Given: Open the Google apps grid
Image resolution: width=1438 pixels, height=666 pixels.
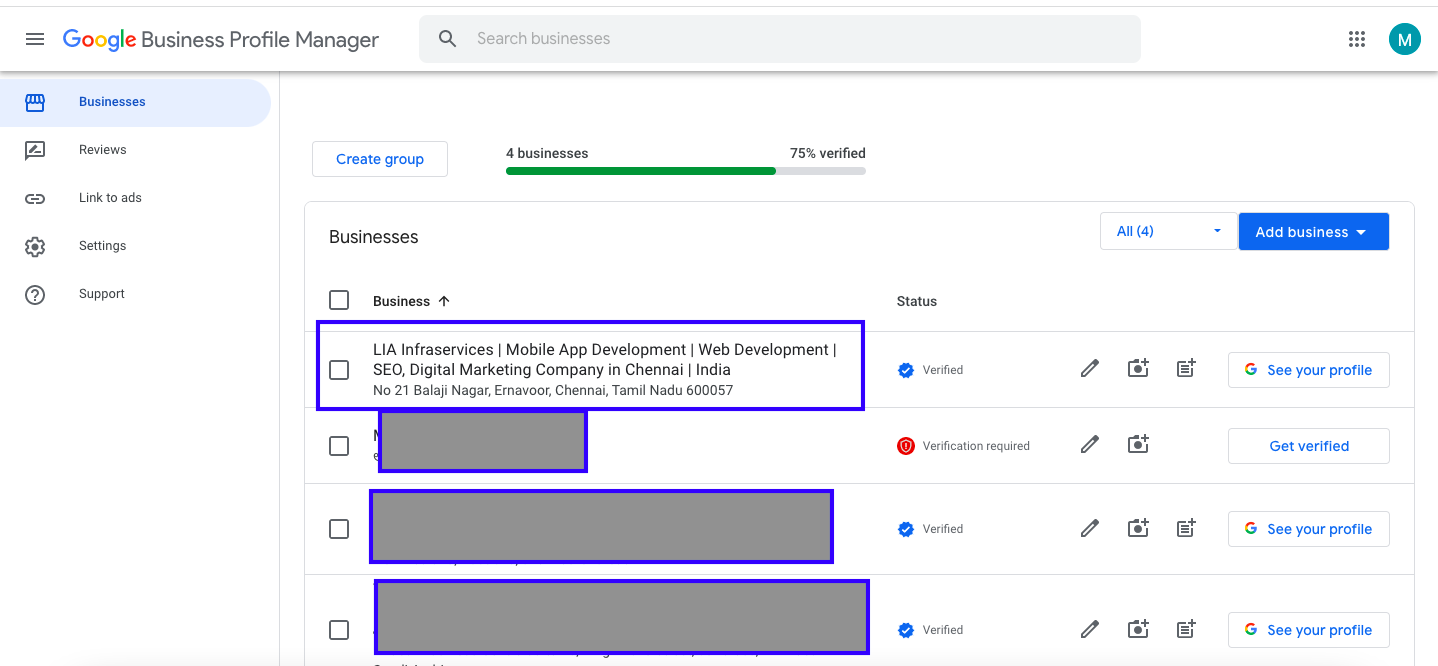Looking at the screenshot, I should coord(1357,39).
